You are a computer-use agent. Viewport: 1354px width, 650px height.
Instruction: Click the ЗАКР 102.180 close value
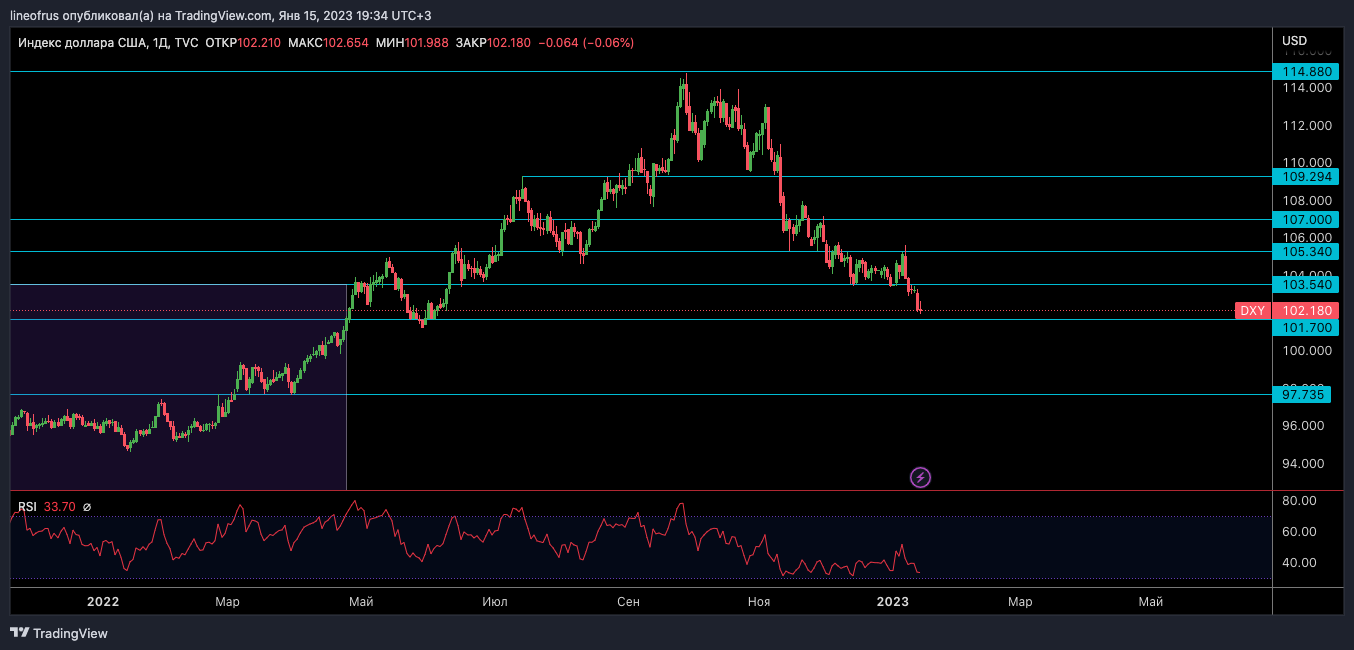(x=493, y=43)
